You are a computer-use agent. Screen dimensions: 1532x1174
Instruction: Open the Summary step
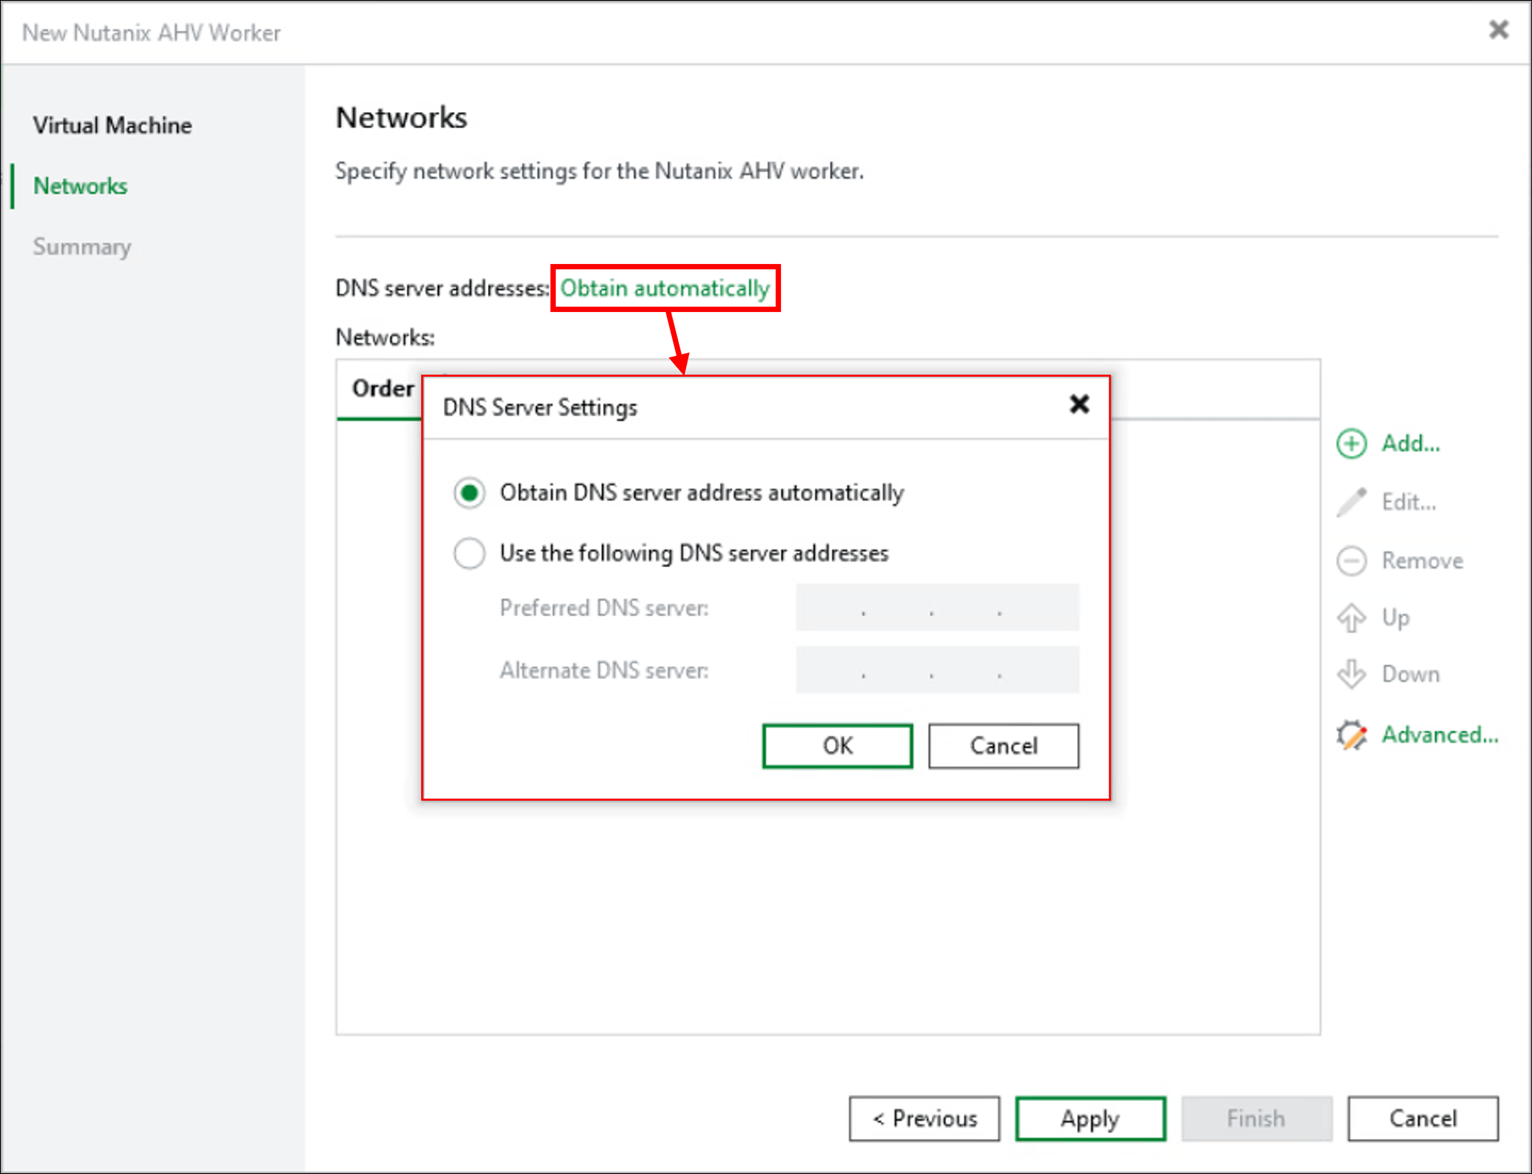pos(82,246)
